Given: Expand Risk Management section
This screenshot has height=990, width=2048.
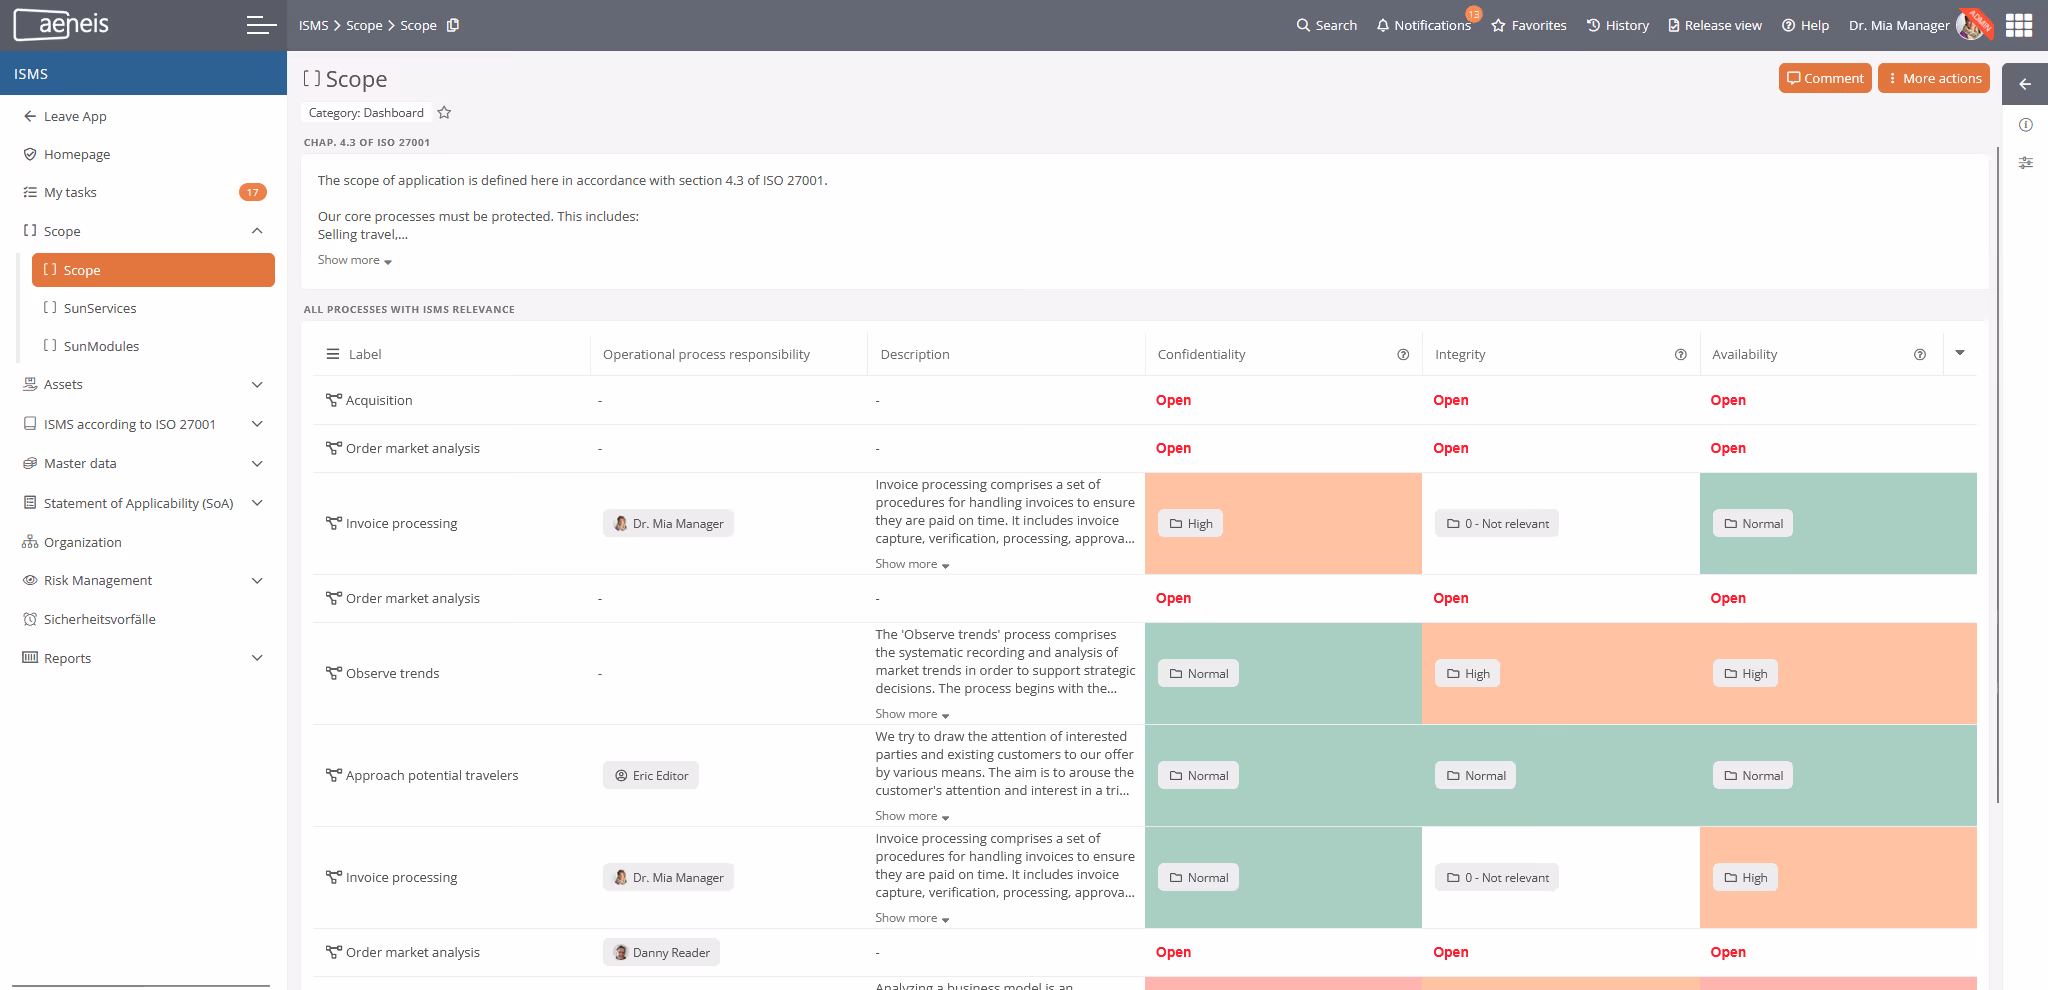Looking at the screenshot, I should point(257,580).
